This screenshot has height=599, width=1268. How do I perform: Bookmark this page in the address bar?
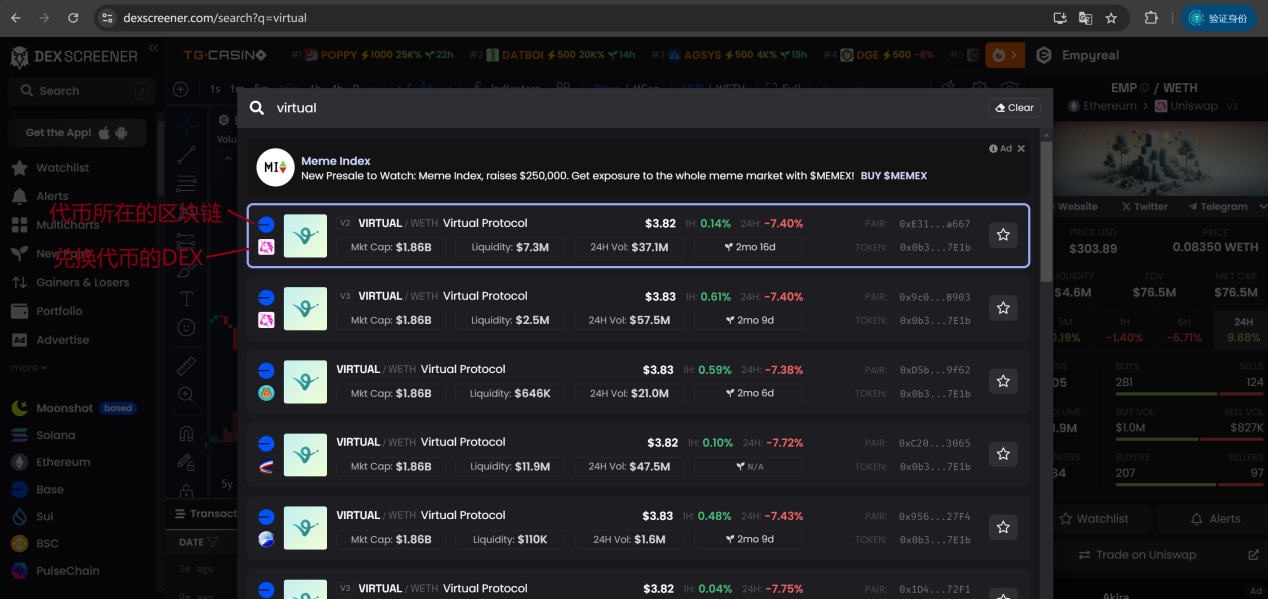click(x=1111, y=18)
